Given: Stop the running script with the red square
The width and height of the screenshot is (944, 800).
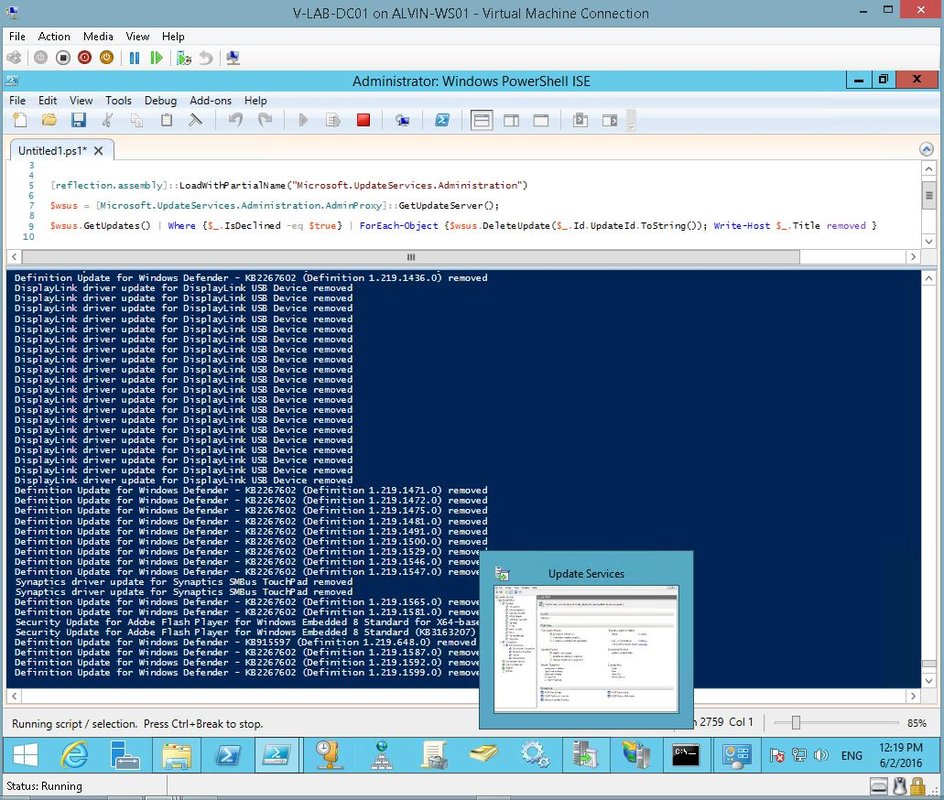Looking at the screenshot, I should coord(363,121).
